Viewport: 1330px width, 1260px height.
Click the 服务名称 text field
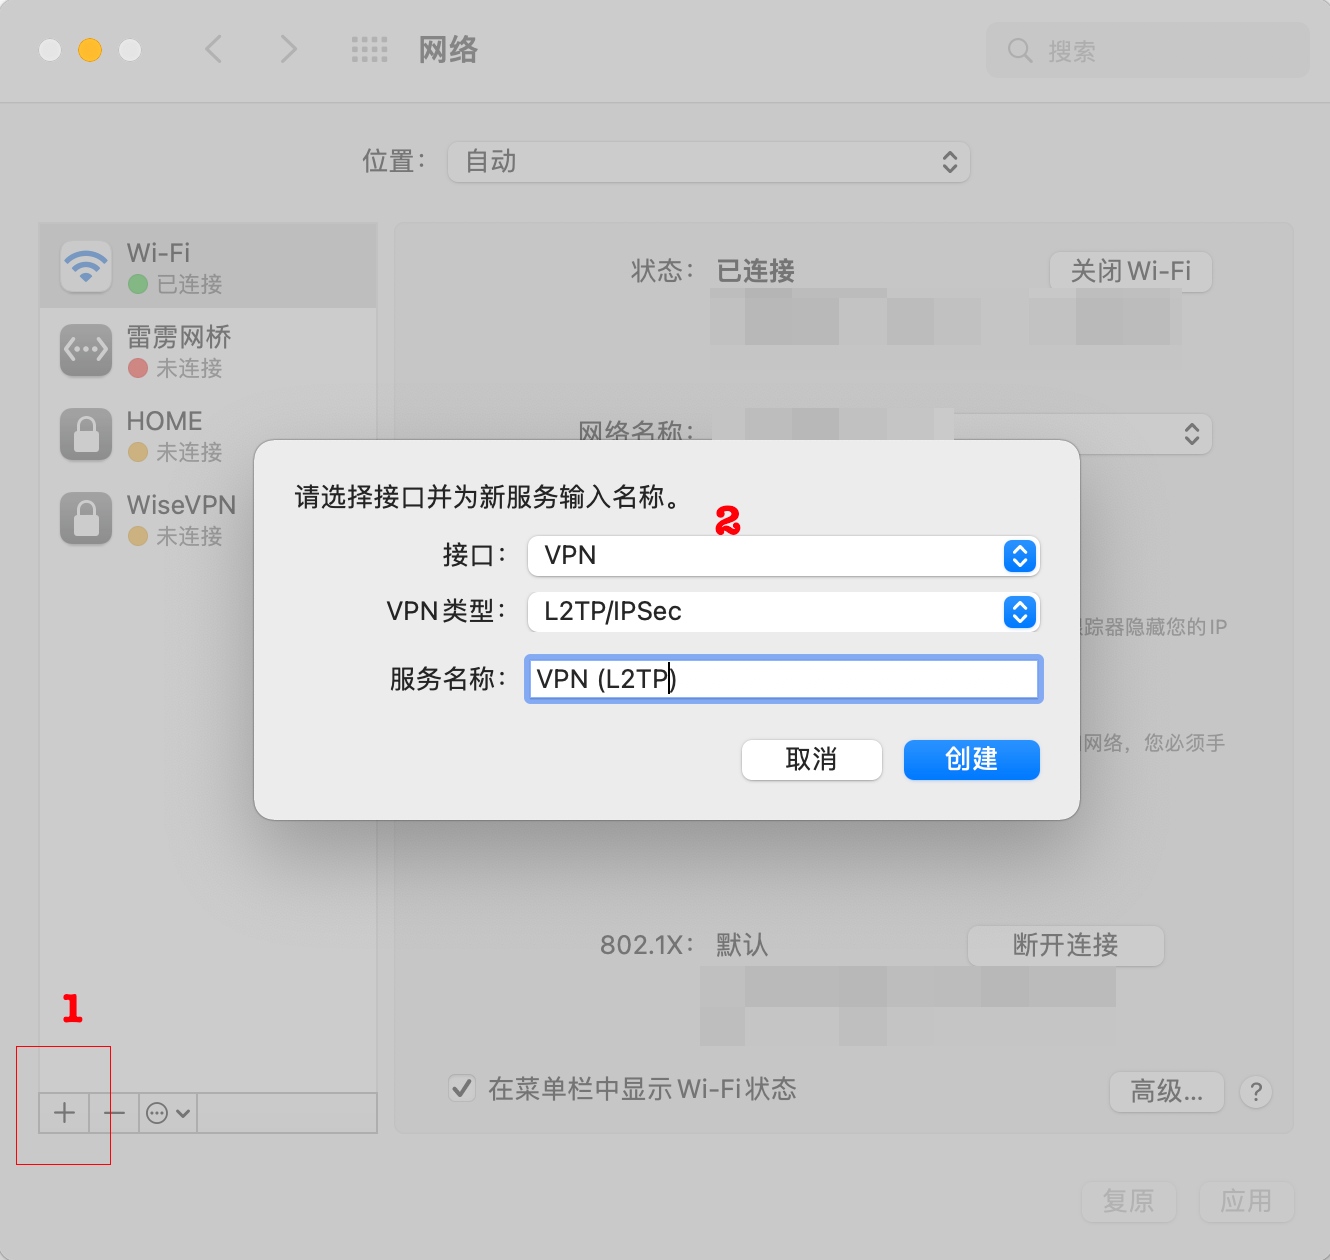[784, 679]
